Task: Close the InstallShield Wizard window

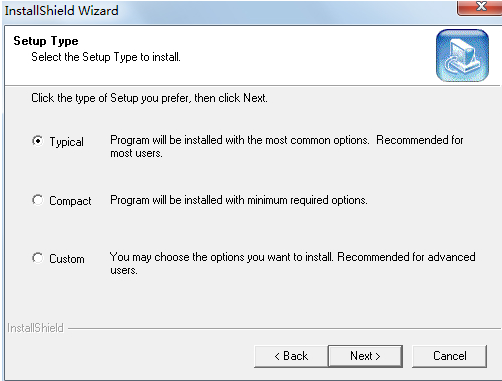Action: (479, 7)
